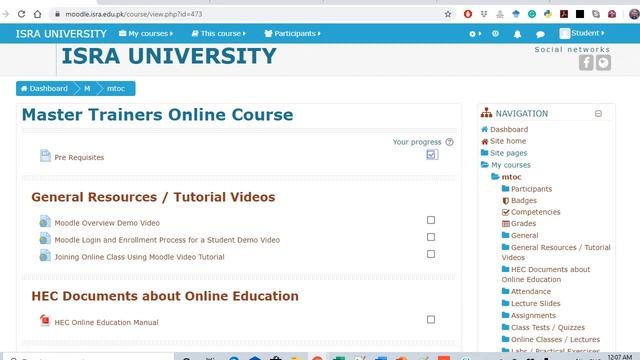Open the messages chat bubble
The image size is (640, 360).
(540, 34)
